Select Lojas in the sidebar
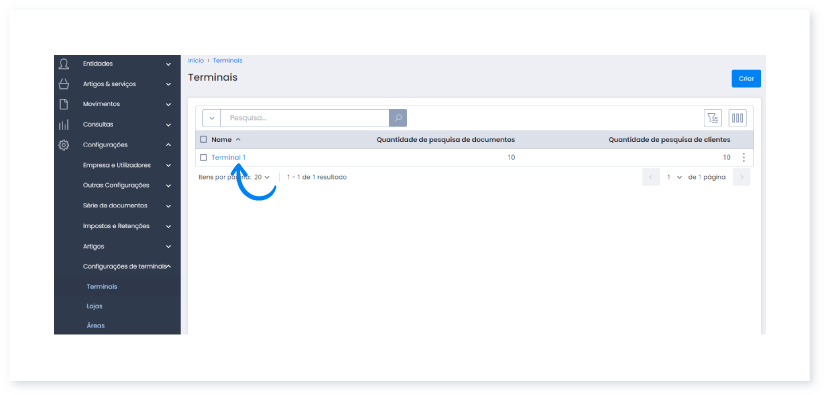This screenshot has height=395, width=824. coord(95,306)
